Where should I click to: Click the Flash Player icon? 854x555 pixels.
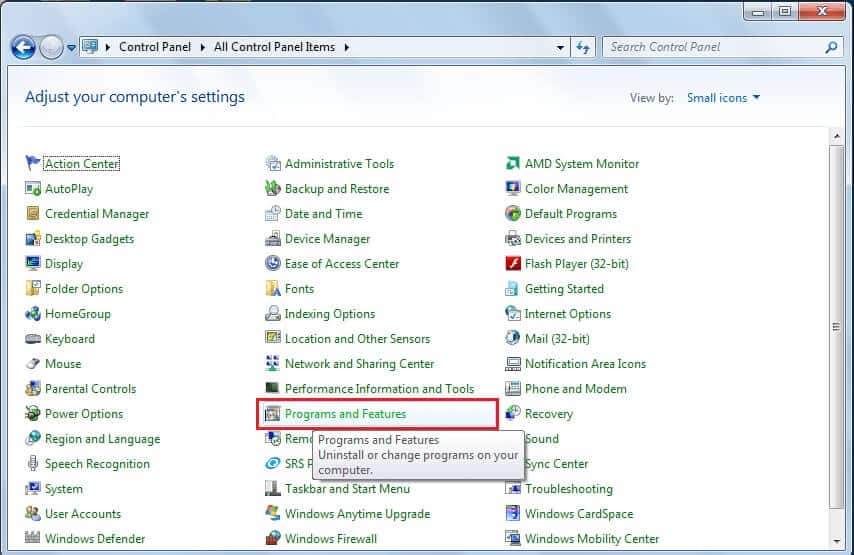[x=513, y=264]
